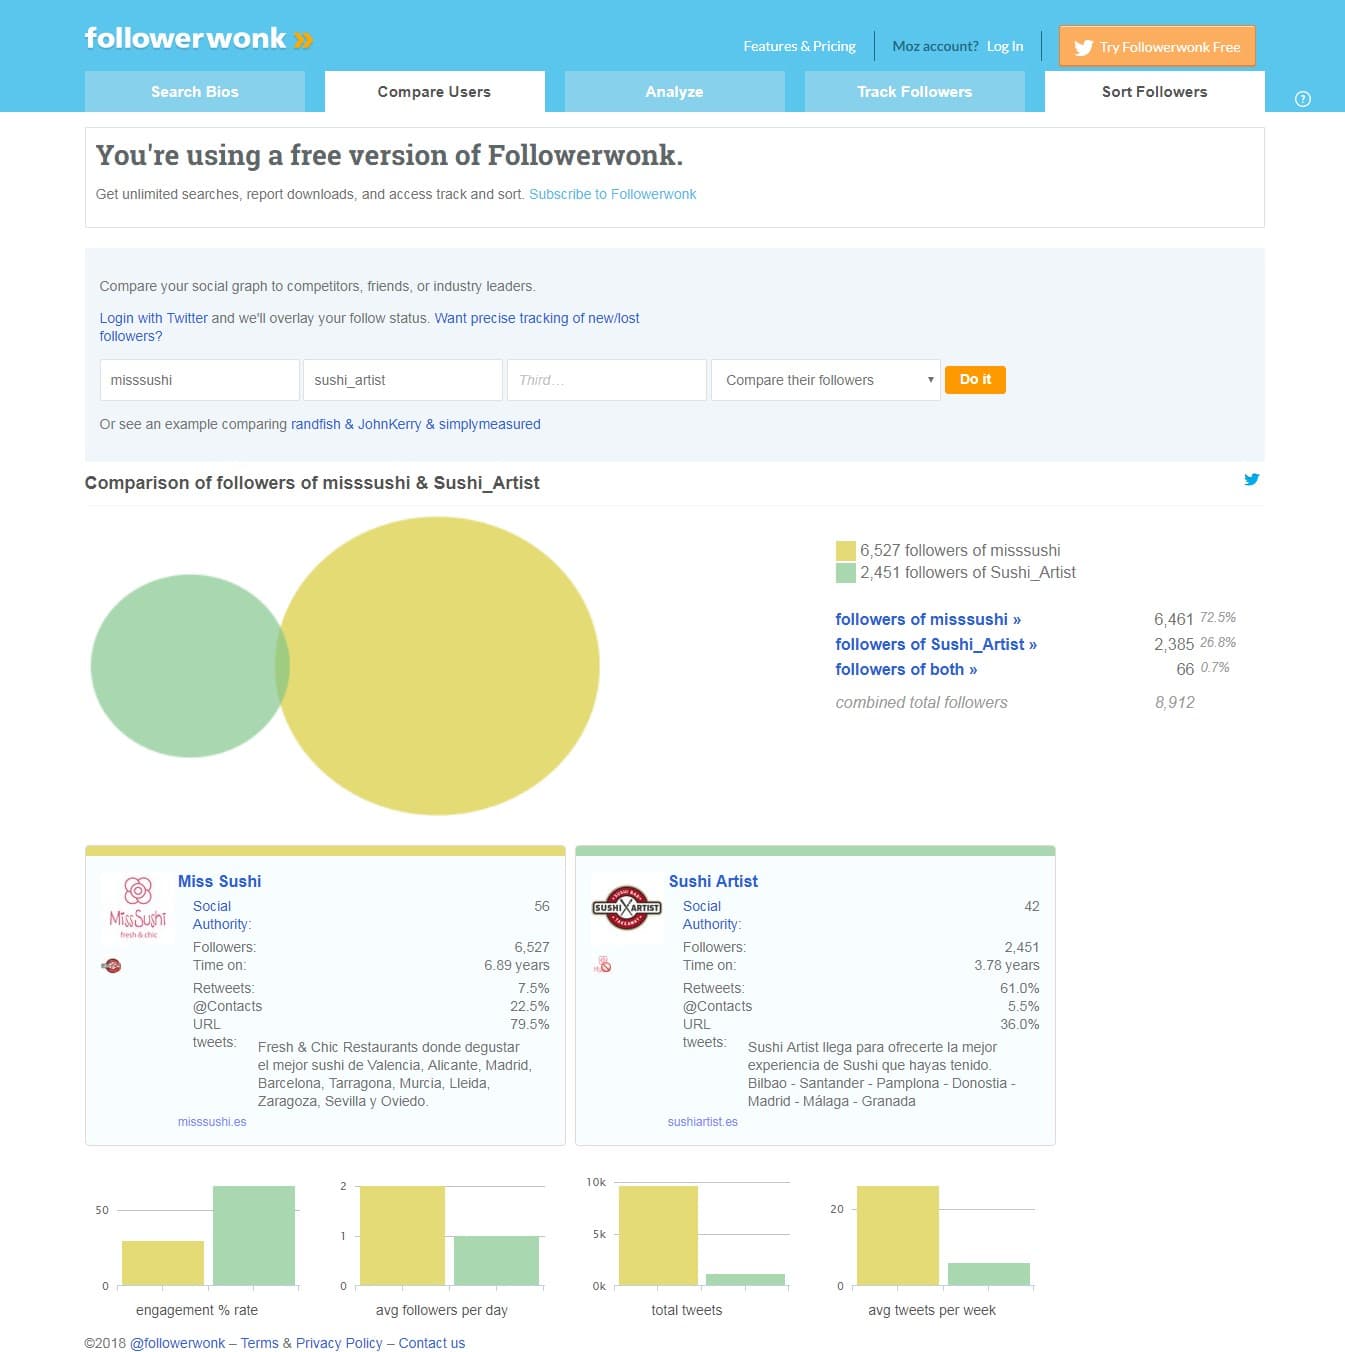The height and width of the screenshot is (1352, 1345).
Task: Open the Analyze tab
Action: [674, 91]
